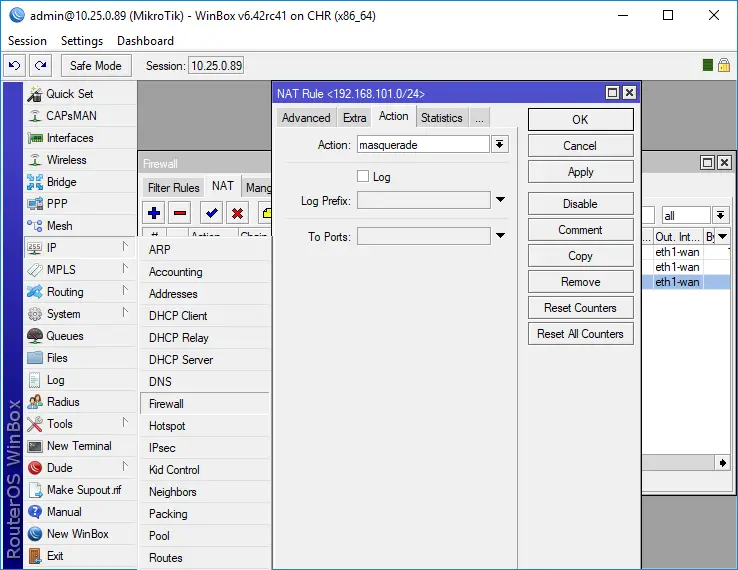Click the redo arrow toolbar icon
738x570 pixels.
(x=40, y=65)
